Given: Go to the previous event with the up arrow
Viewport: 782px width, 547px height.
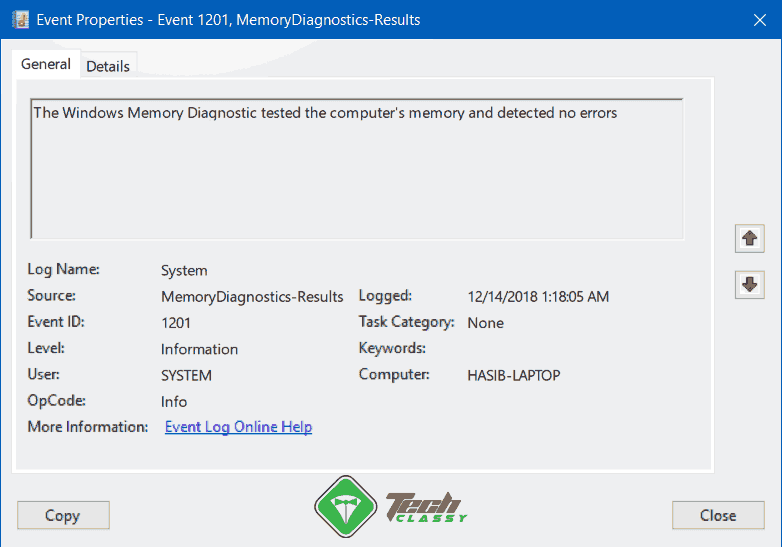Looking at the screenshot, I should 750,238.
